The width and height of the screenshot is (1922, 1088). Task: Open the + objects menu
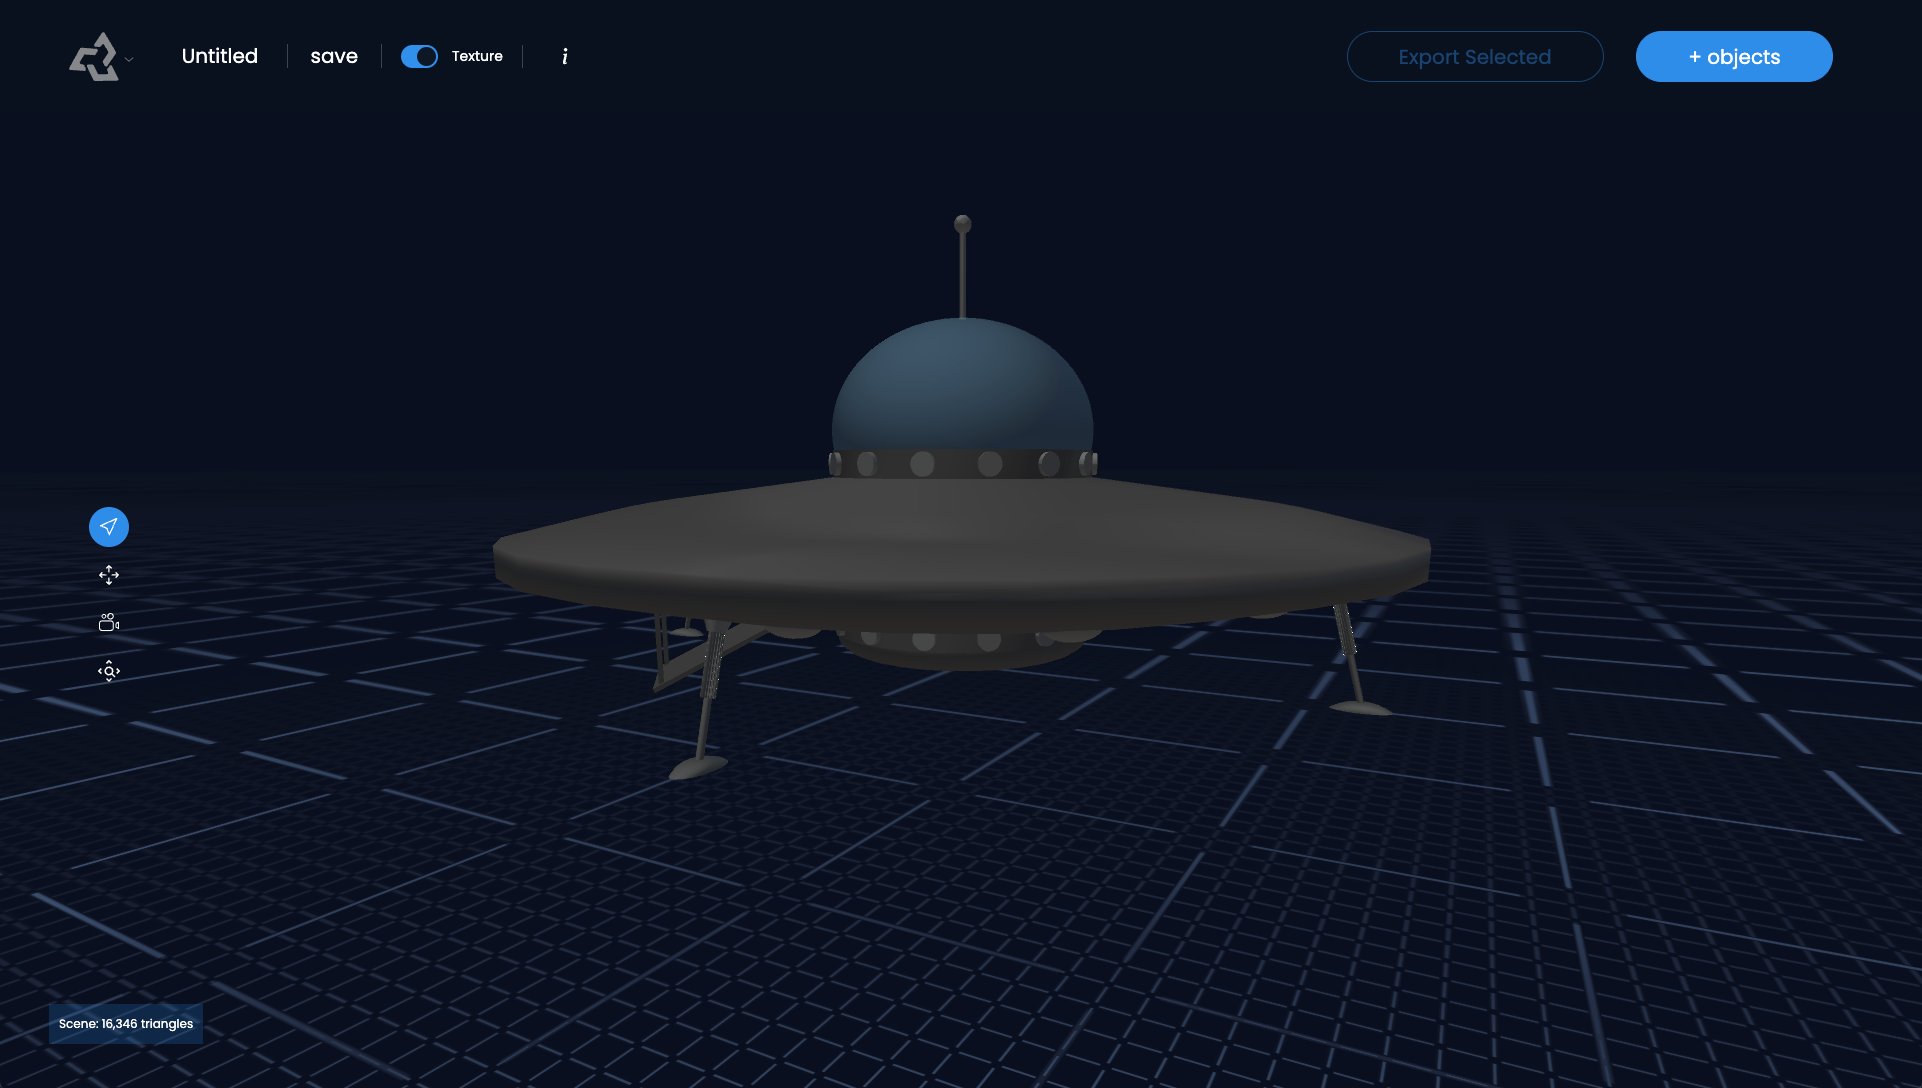coord(1733,57)
